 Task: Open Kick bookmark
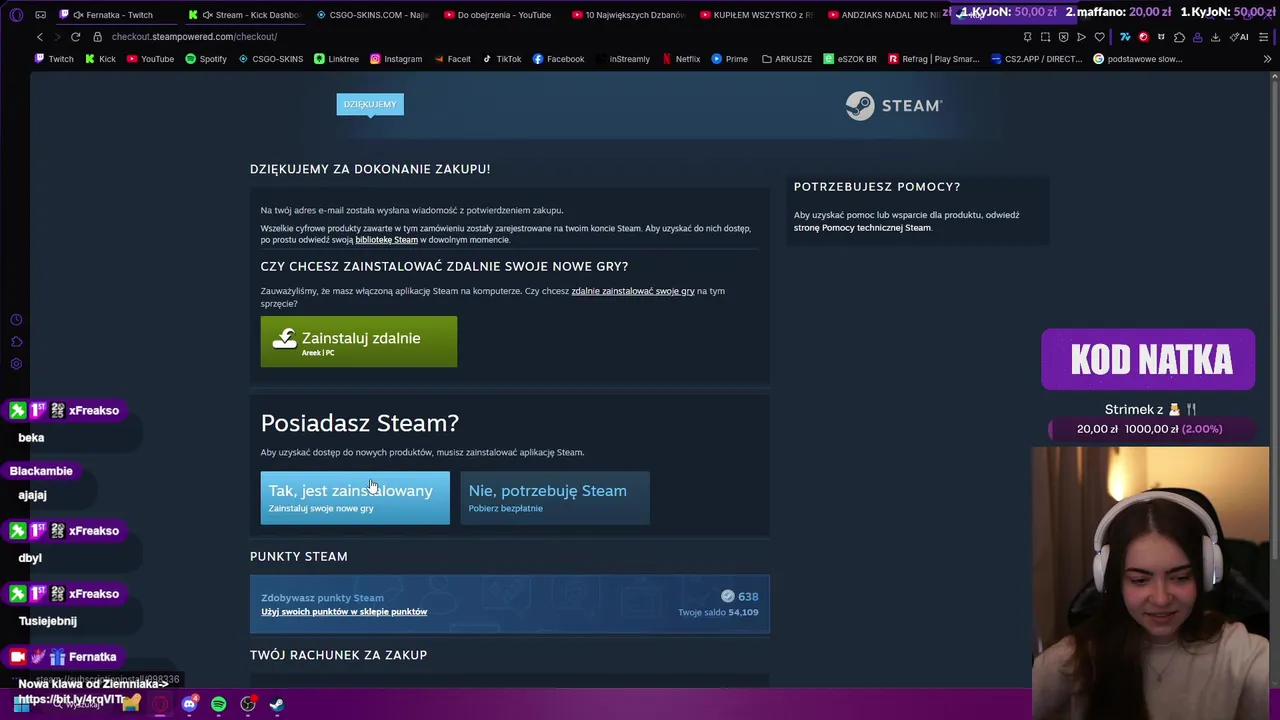(x=100, y=59)
